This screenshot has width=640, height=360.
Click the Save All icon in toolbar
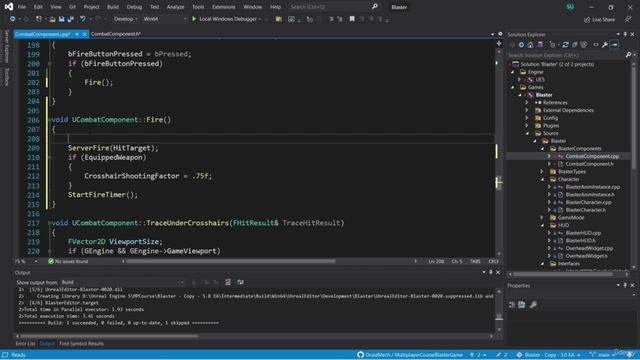71,19
